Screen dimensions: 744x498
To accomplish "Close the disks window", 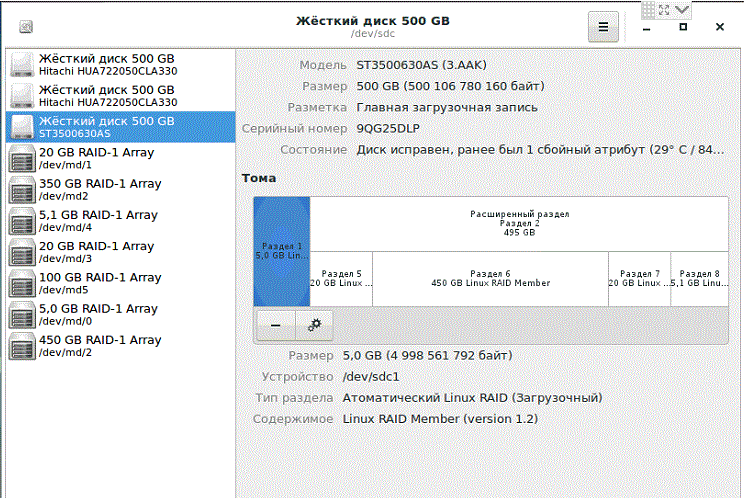I will pos(720,27).
